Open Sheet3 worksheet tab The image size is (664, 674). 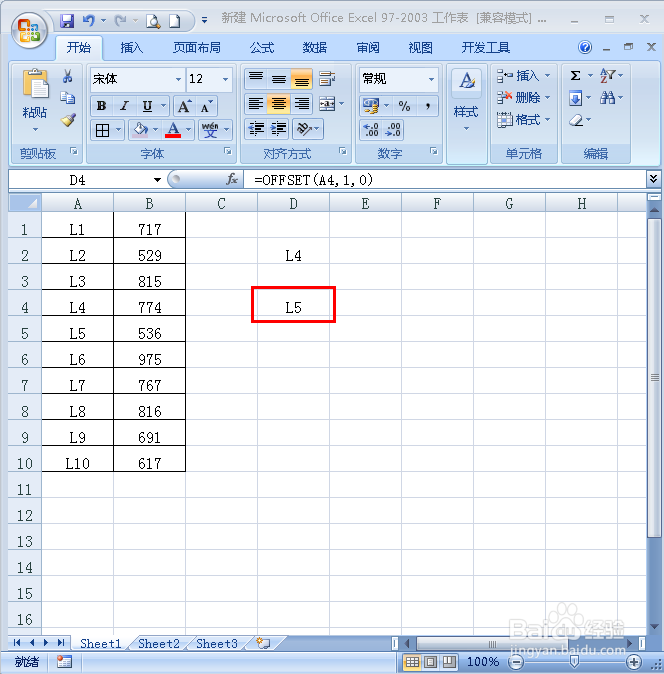(217, 643)
